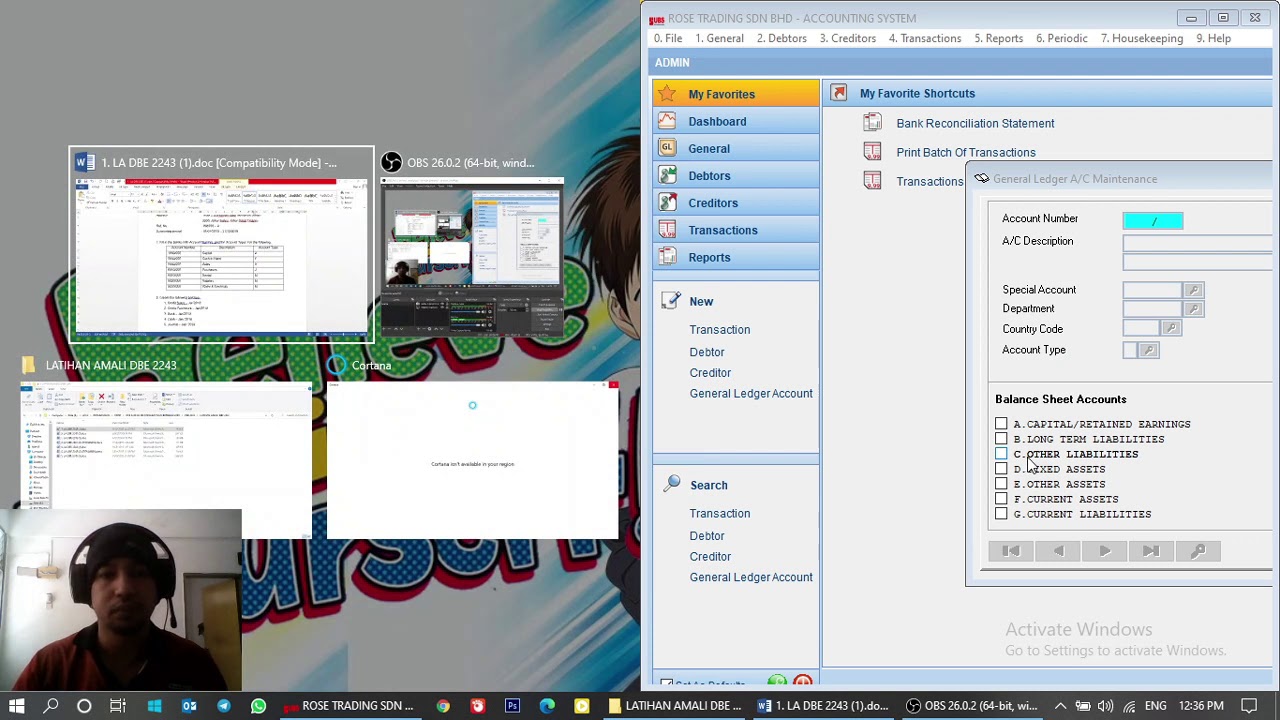1280x720 pixels.
Task: Open the 7. Housekeeping menu
Action: point(1142,38)
